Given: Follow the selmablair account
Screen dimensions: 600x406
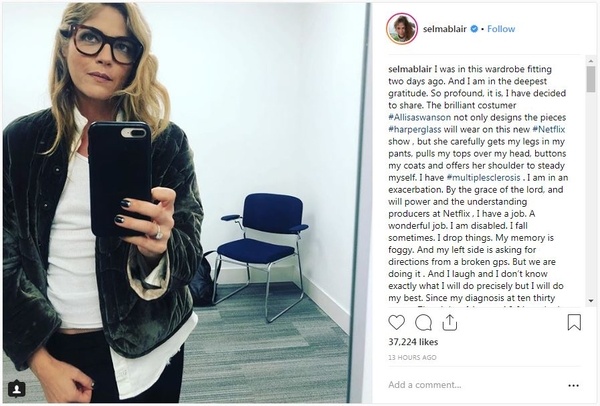Looking at the screenshot, I should pos(501,29).
